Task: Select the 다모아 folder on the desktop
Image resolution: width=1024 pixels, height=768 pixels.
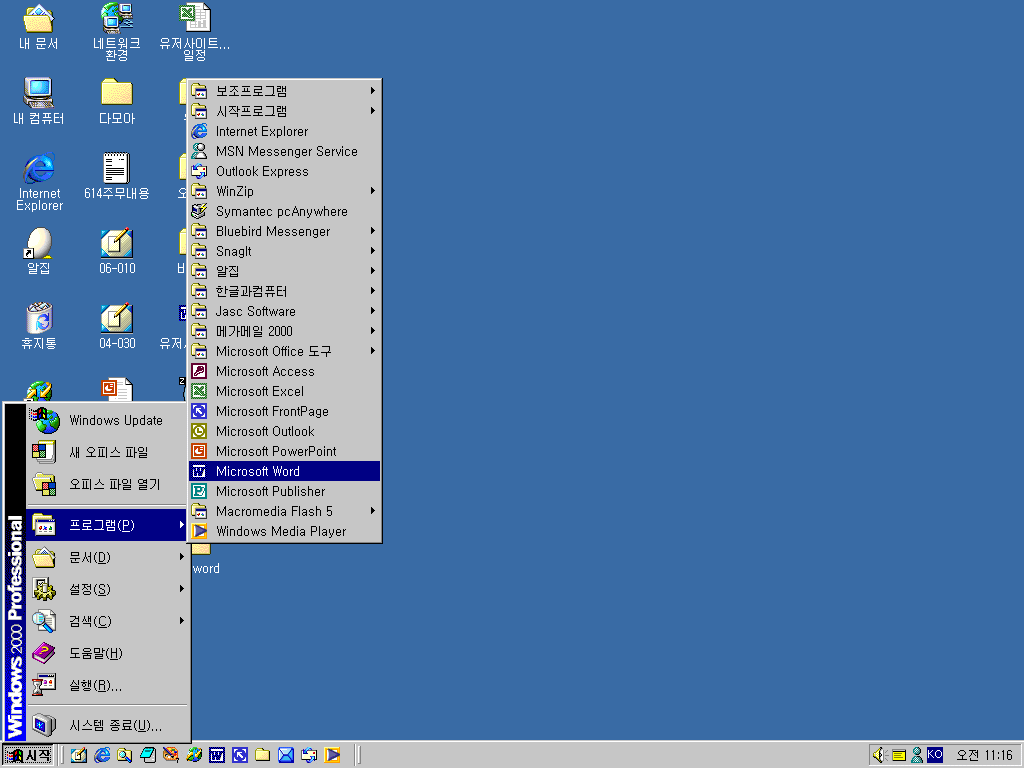Action: [x=117, y=101]
